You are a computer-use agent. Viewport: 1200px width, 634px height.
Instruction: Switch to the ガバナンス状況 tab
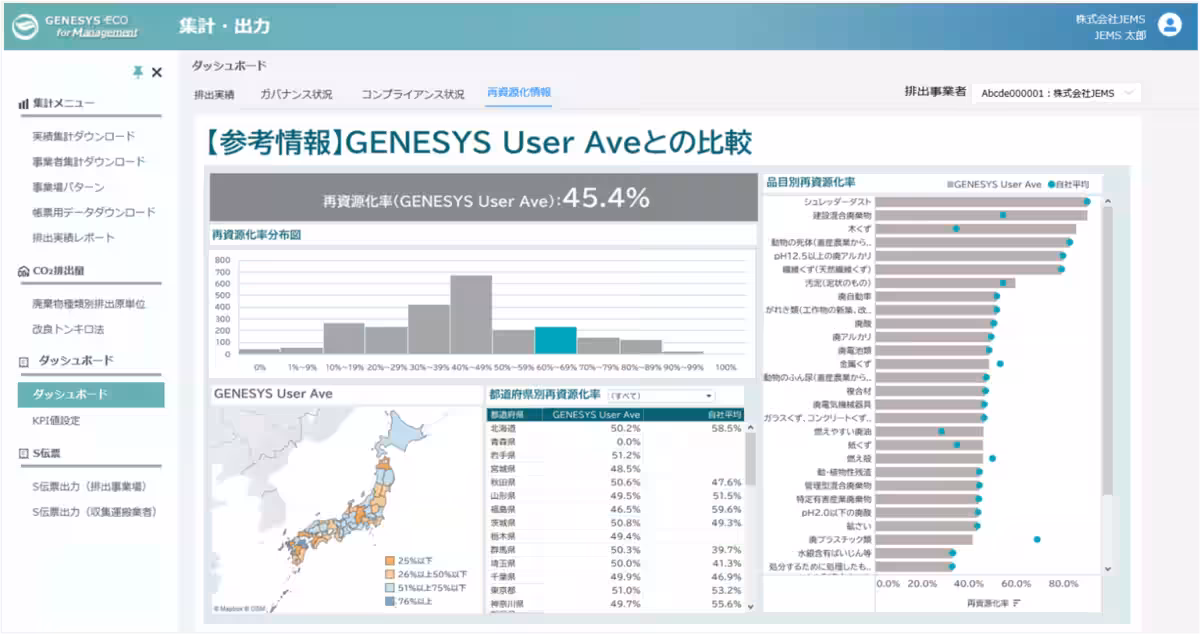(296, 94)
